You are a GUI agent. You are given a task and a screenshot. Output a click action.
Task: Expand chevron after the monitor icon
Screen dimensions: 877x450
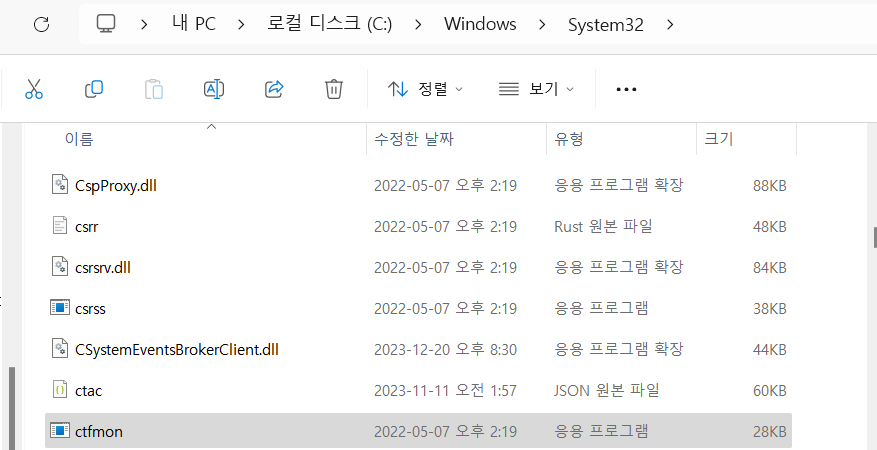click(x=144, y=25)
